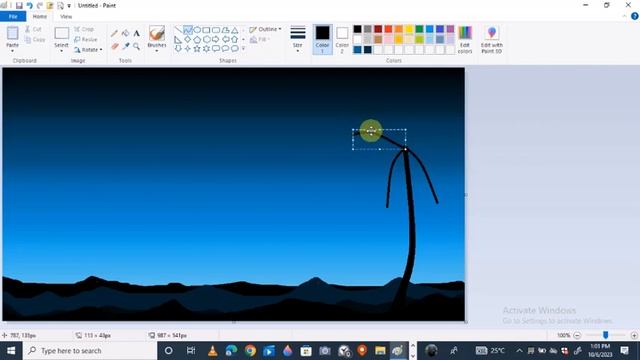Click the Windows Start button
The image size is (640, 360).
[x=11, y=351]
